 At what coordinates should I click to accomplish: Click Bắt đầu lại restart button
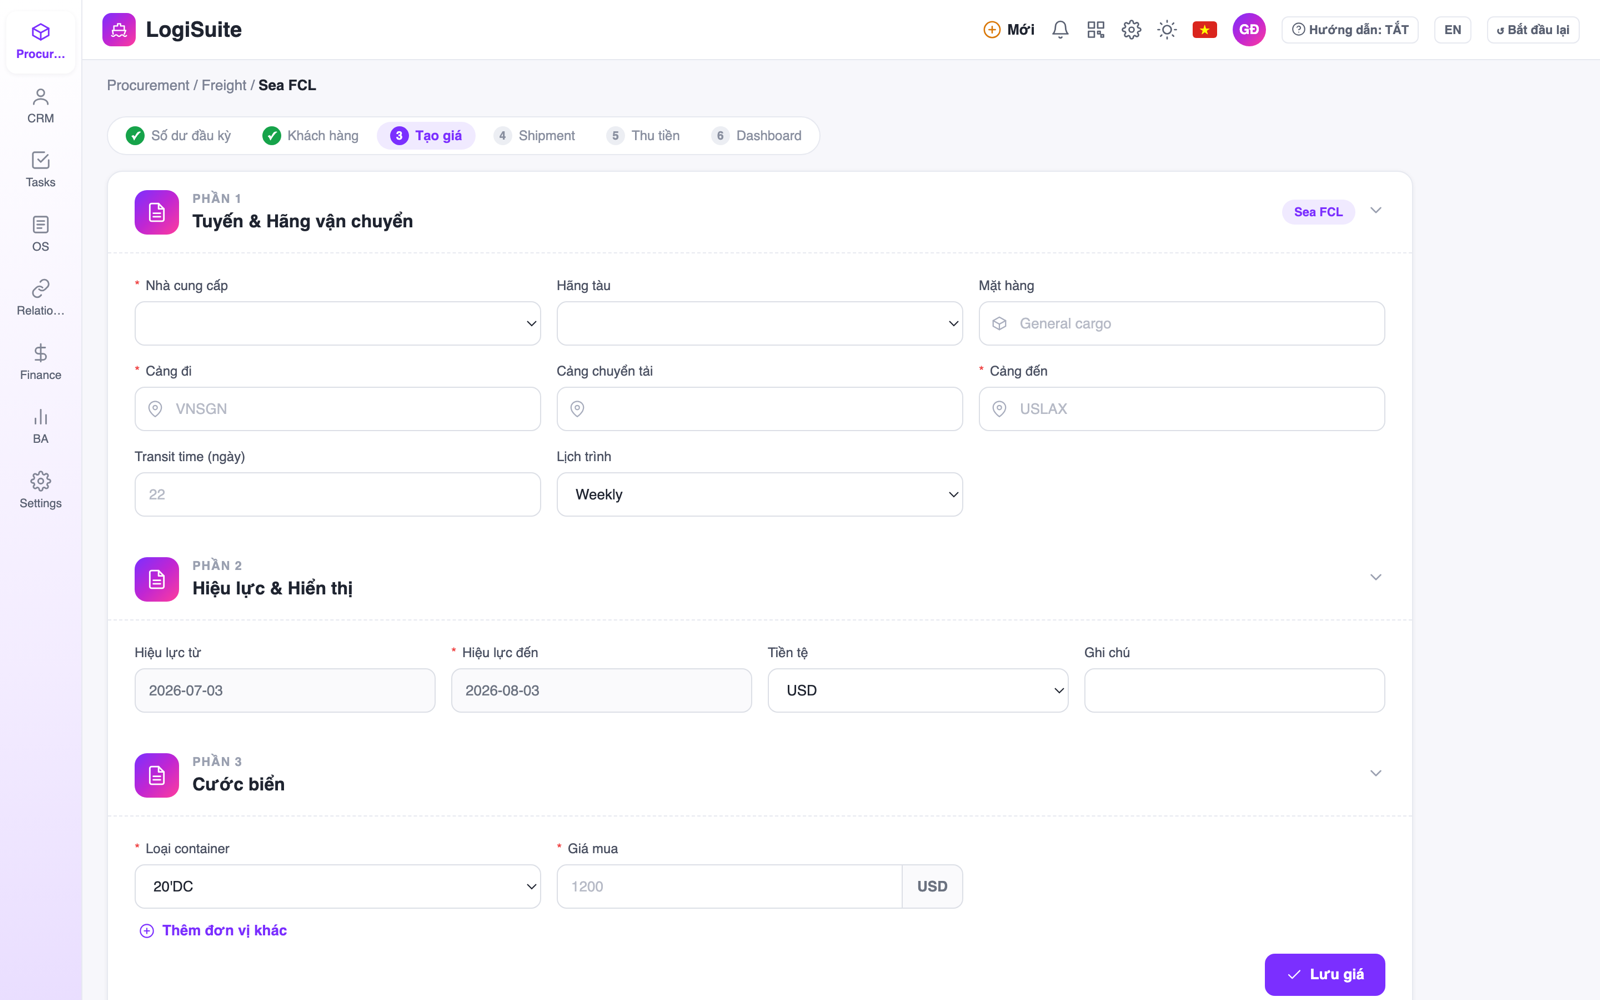pos(1533,30)
